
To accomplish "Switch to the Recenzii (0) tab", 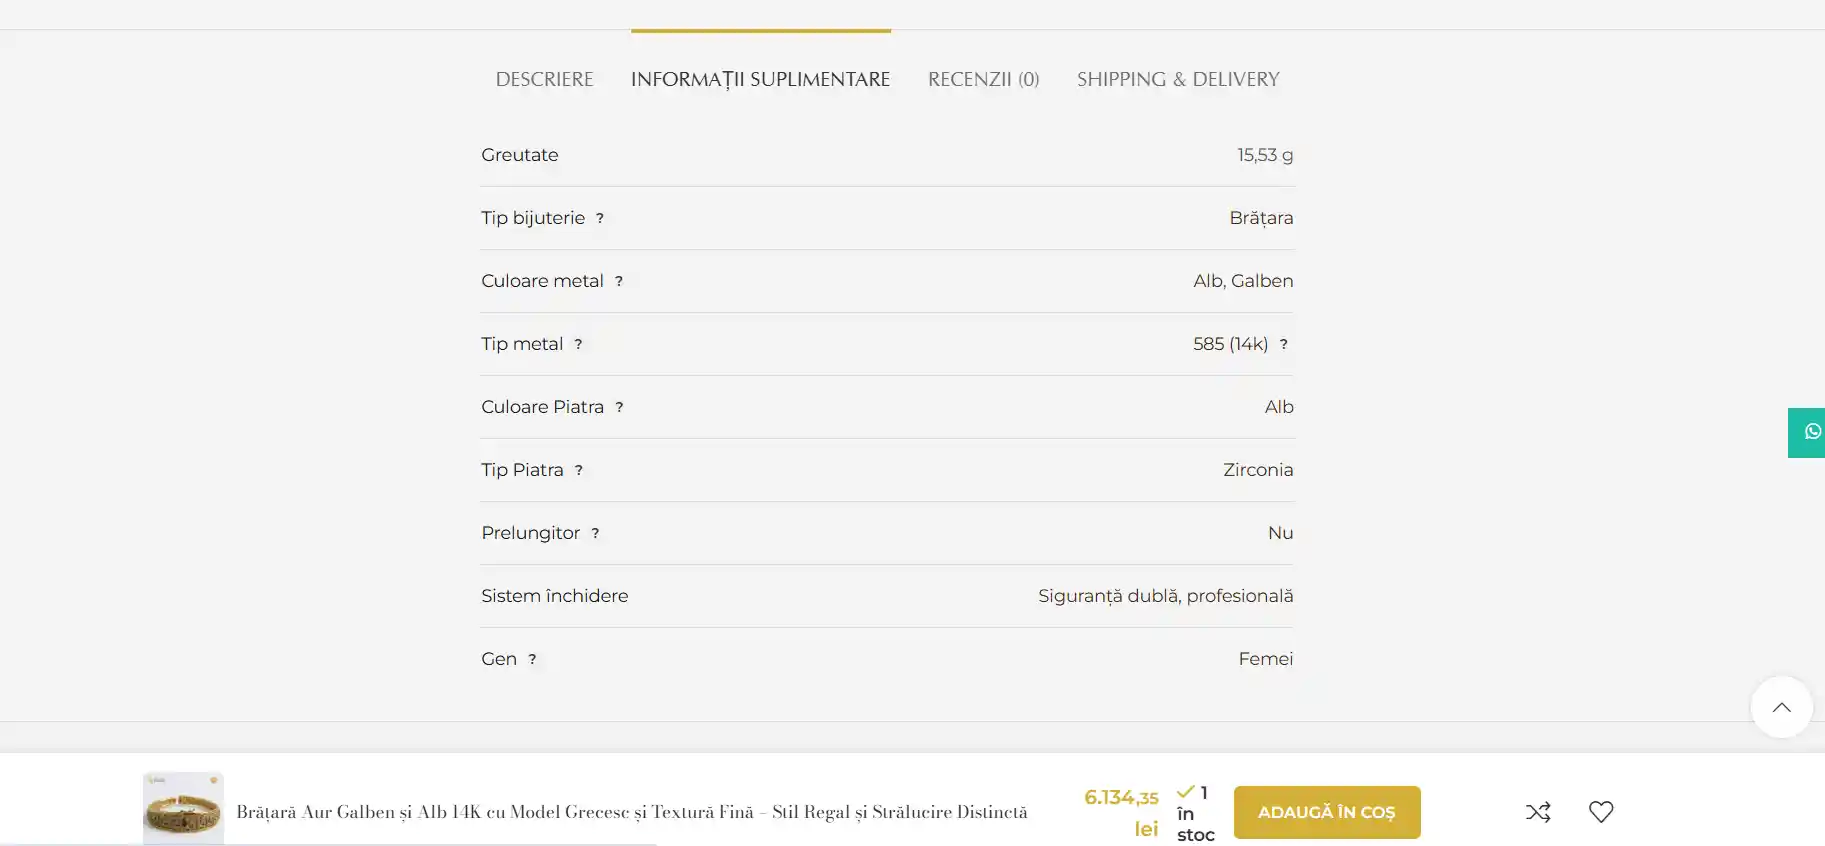I will [983, 79].
